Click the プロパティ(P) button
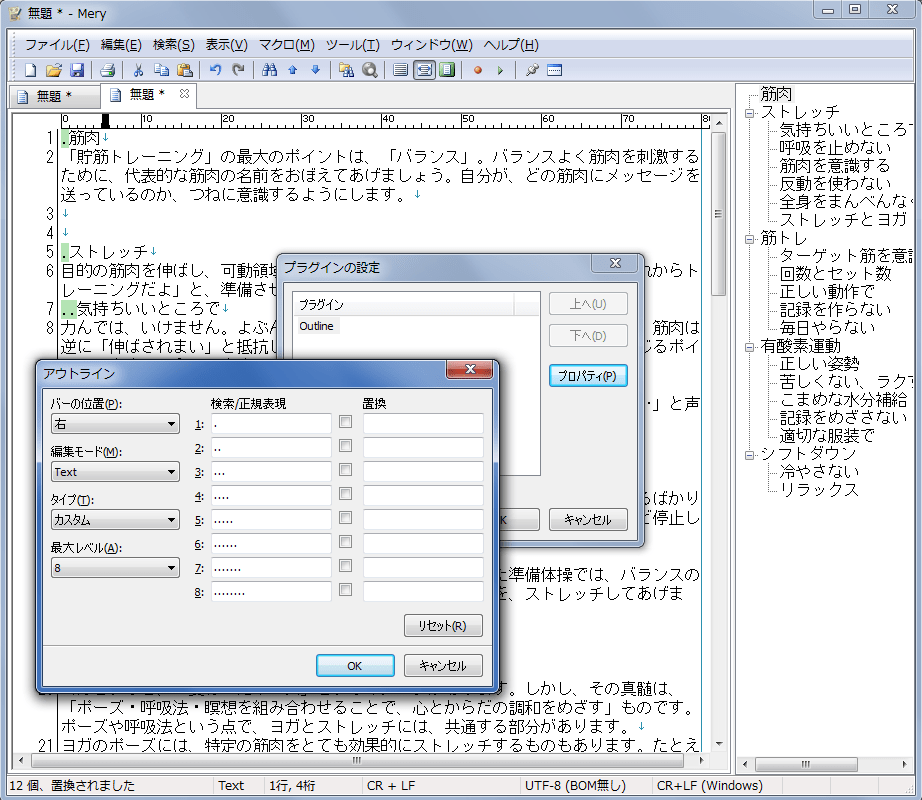 588,376
